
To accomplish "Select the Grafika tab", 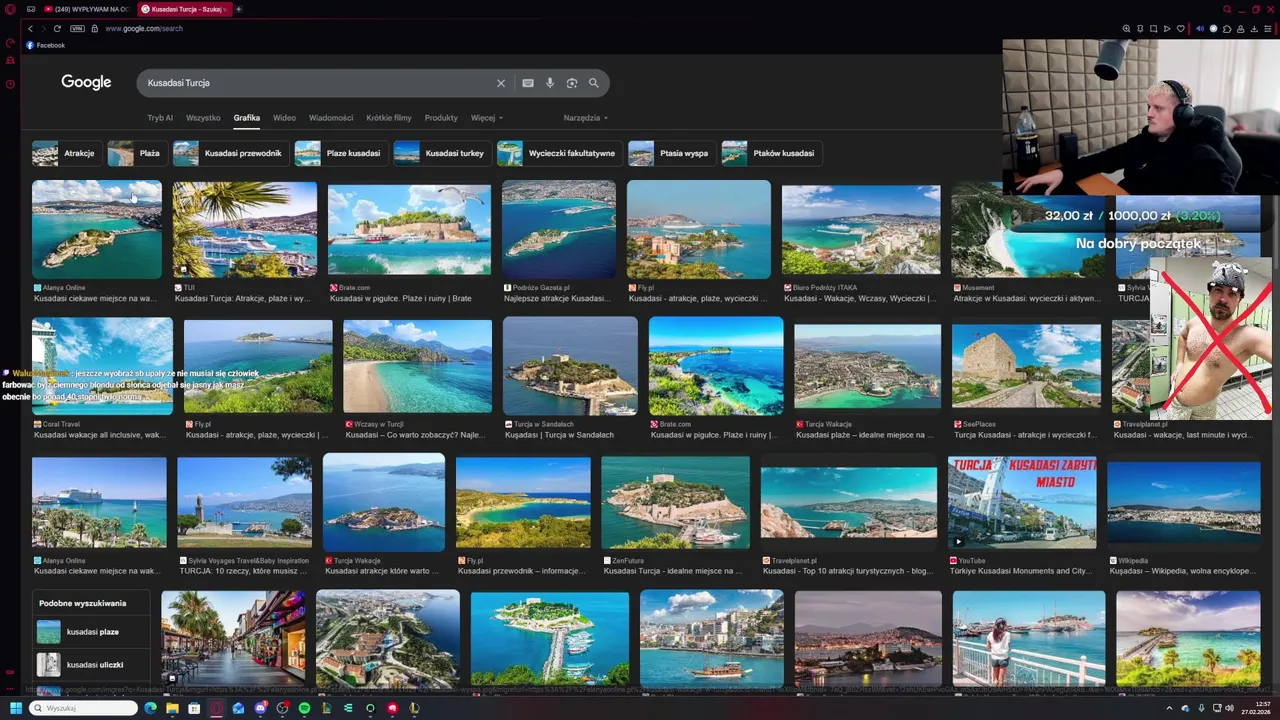I will [247, 118].
